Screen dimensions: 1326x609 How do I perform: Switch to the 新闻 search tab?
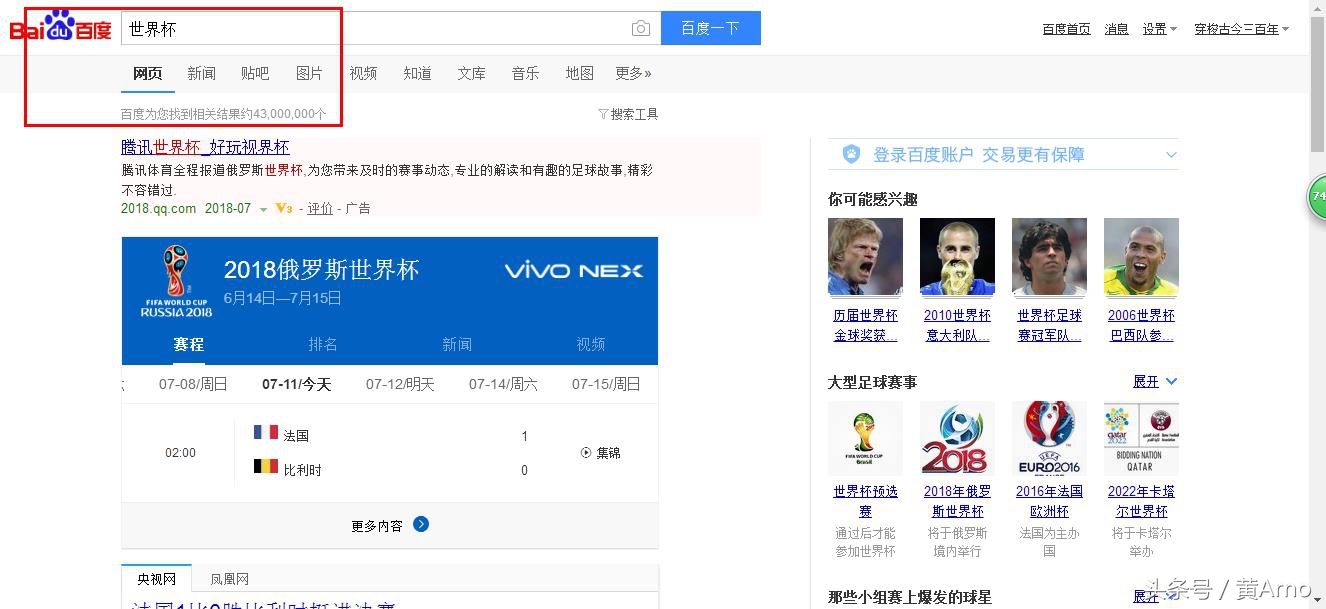(x=202, y=73)
